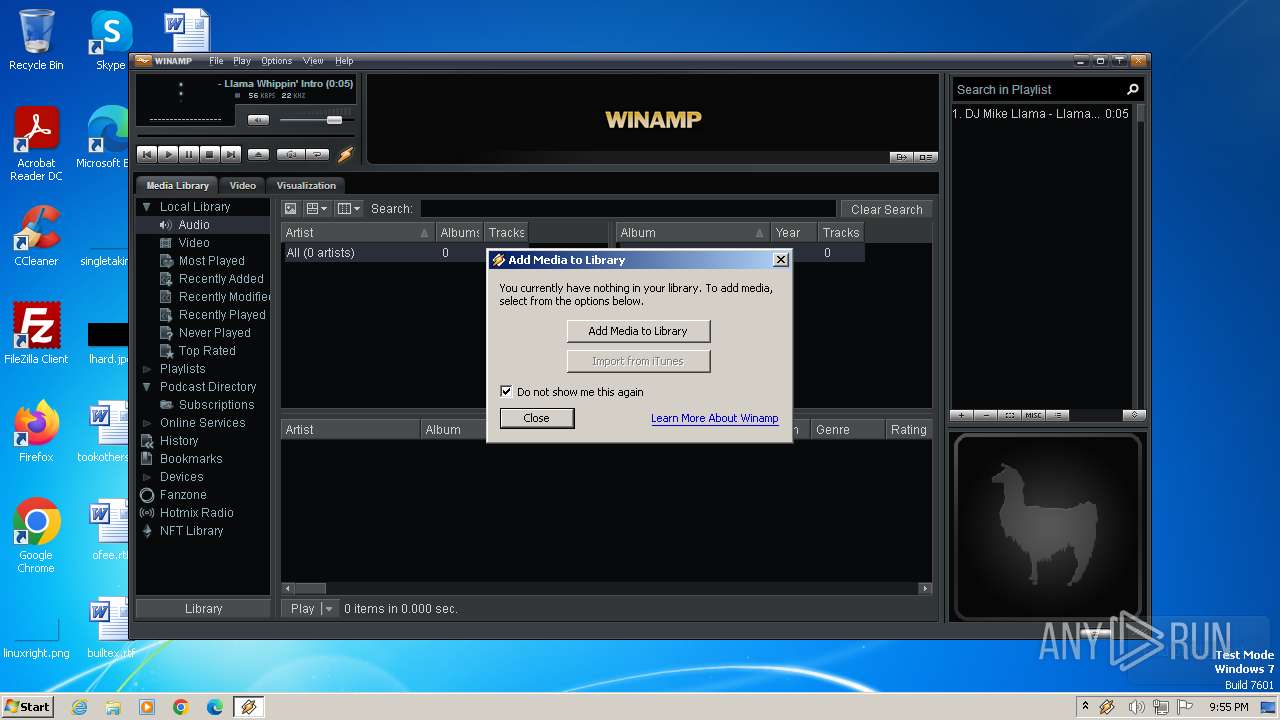Open the File menu
1280x720 pixels.
point(216,61)
